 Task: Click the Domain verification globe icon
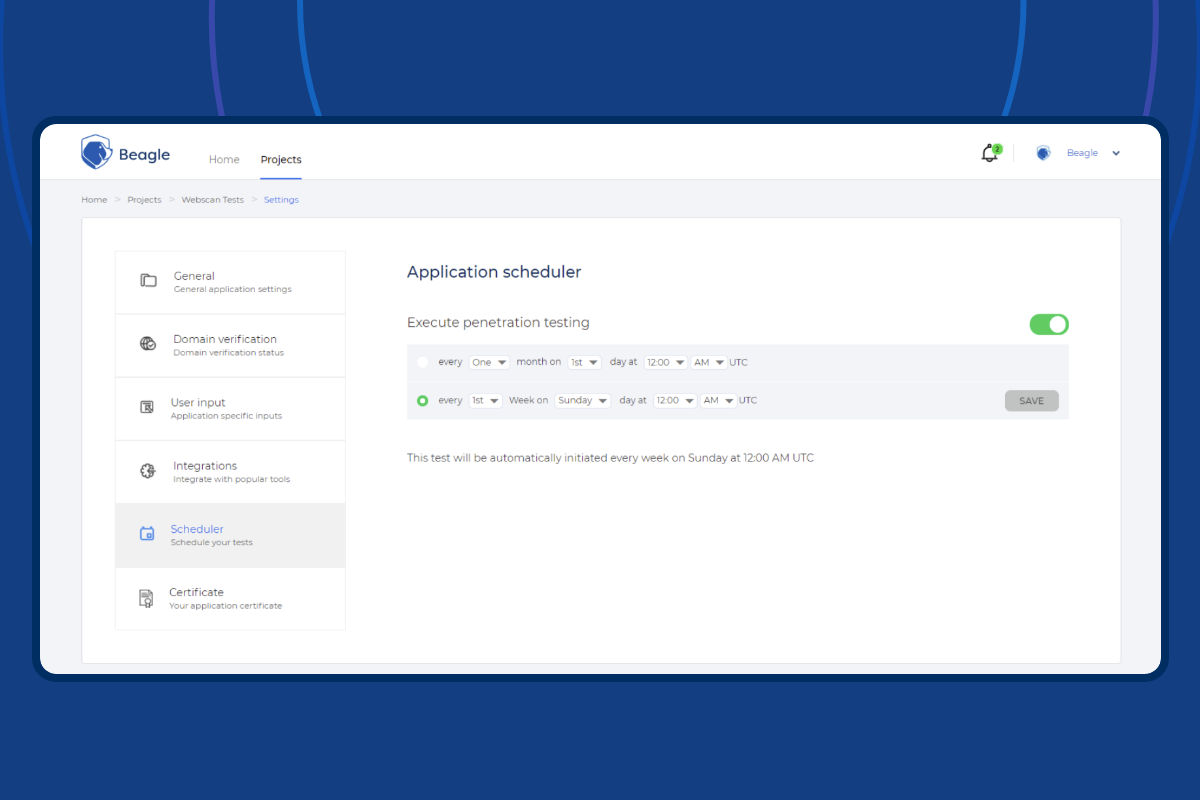coord(148,344)
